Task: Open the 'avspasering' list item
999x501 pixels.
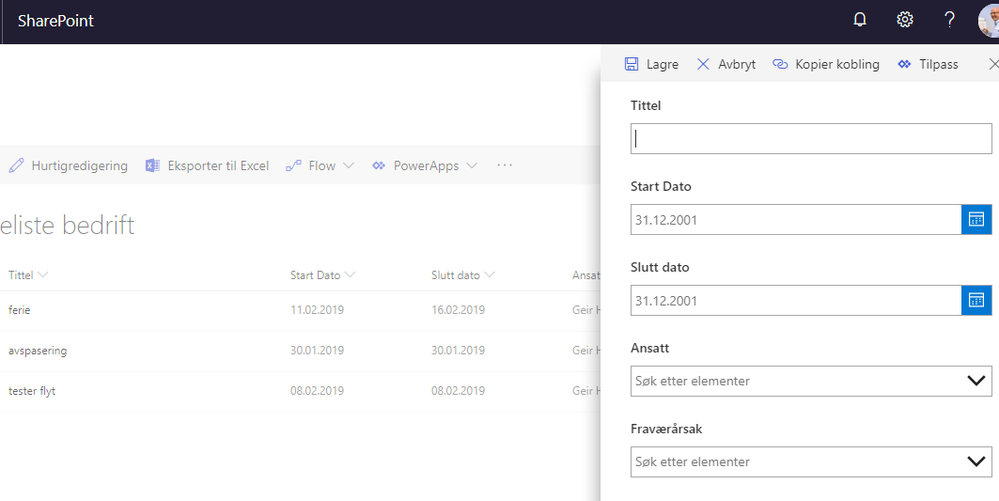Action: coord(38,351)
